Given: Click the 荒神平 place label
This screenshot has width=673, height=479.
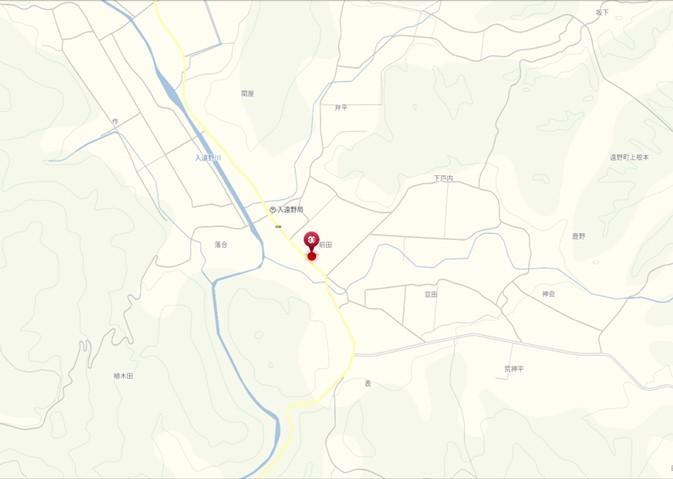Looking at the screenshot, I should pos(514,369).
